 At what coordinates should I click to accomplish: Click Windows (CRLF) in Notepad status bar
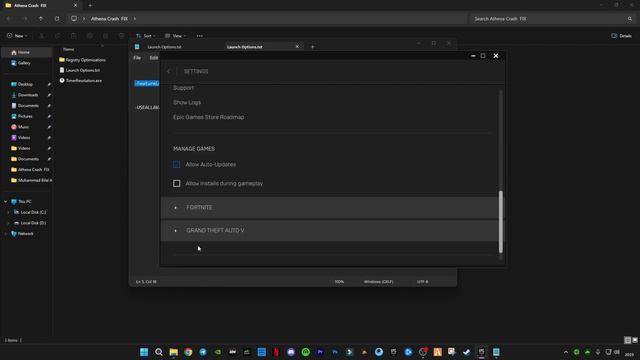tap(378, 282)
